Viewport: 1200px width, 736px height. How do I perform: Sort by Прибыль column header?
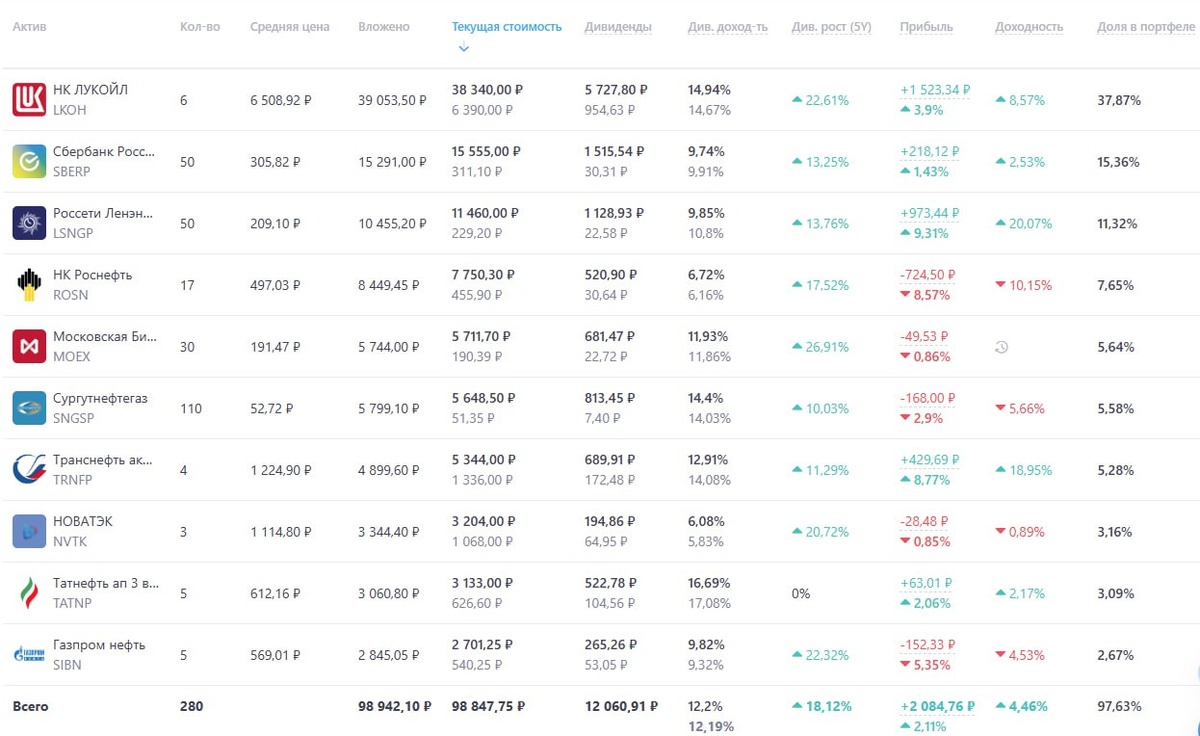tap(926, 27)
